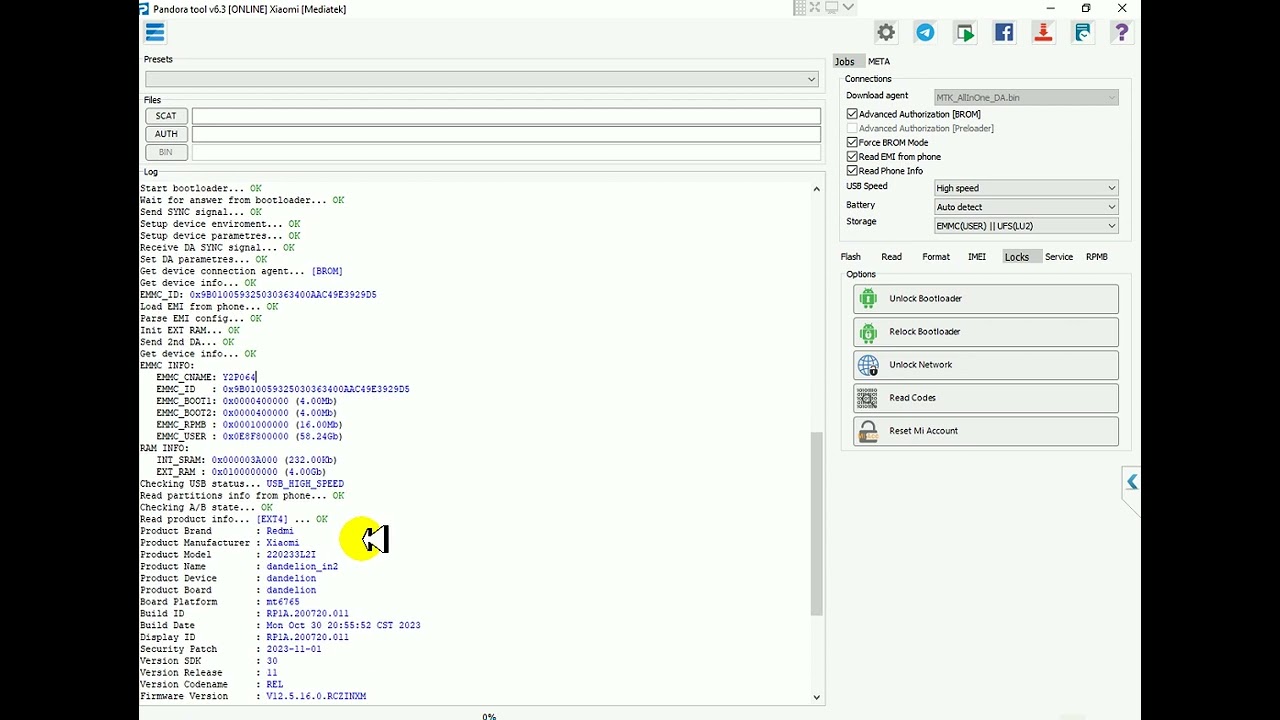Click the Reset Mi Account button label

coord(923,430)
